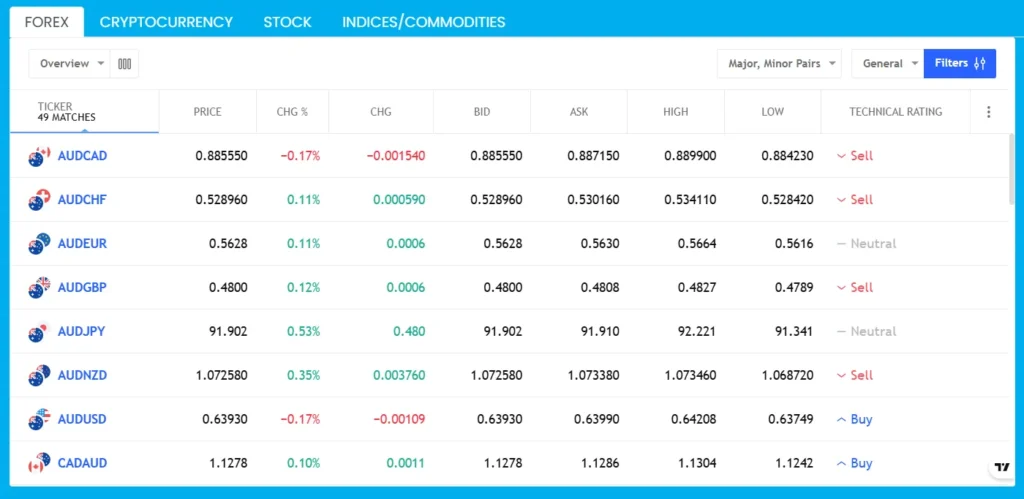Click the CADAUD currency flag icon
This screenshot has width=1024, height=499.
pyautogui.click(x=39, y=464)
